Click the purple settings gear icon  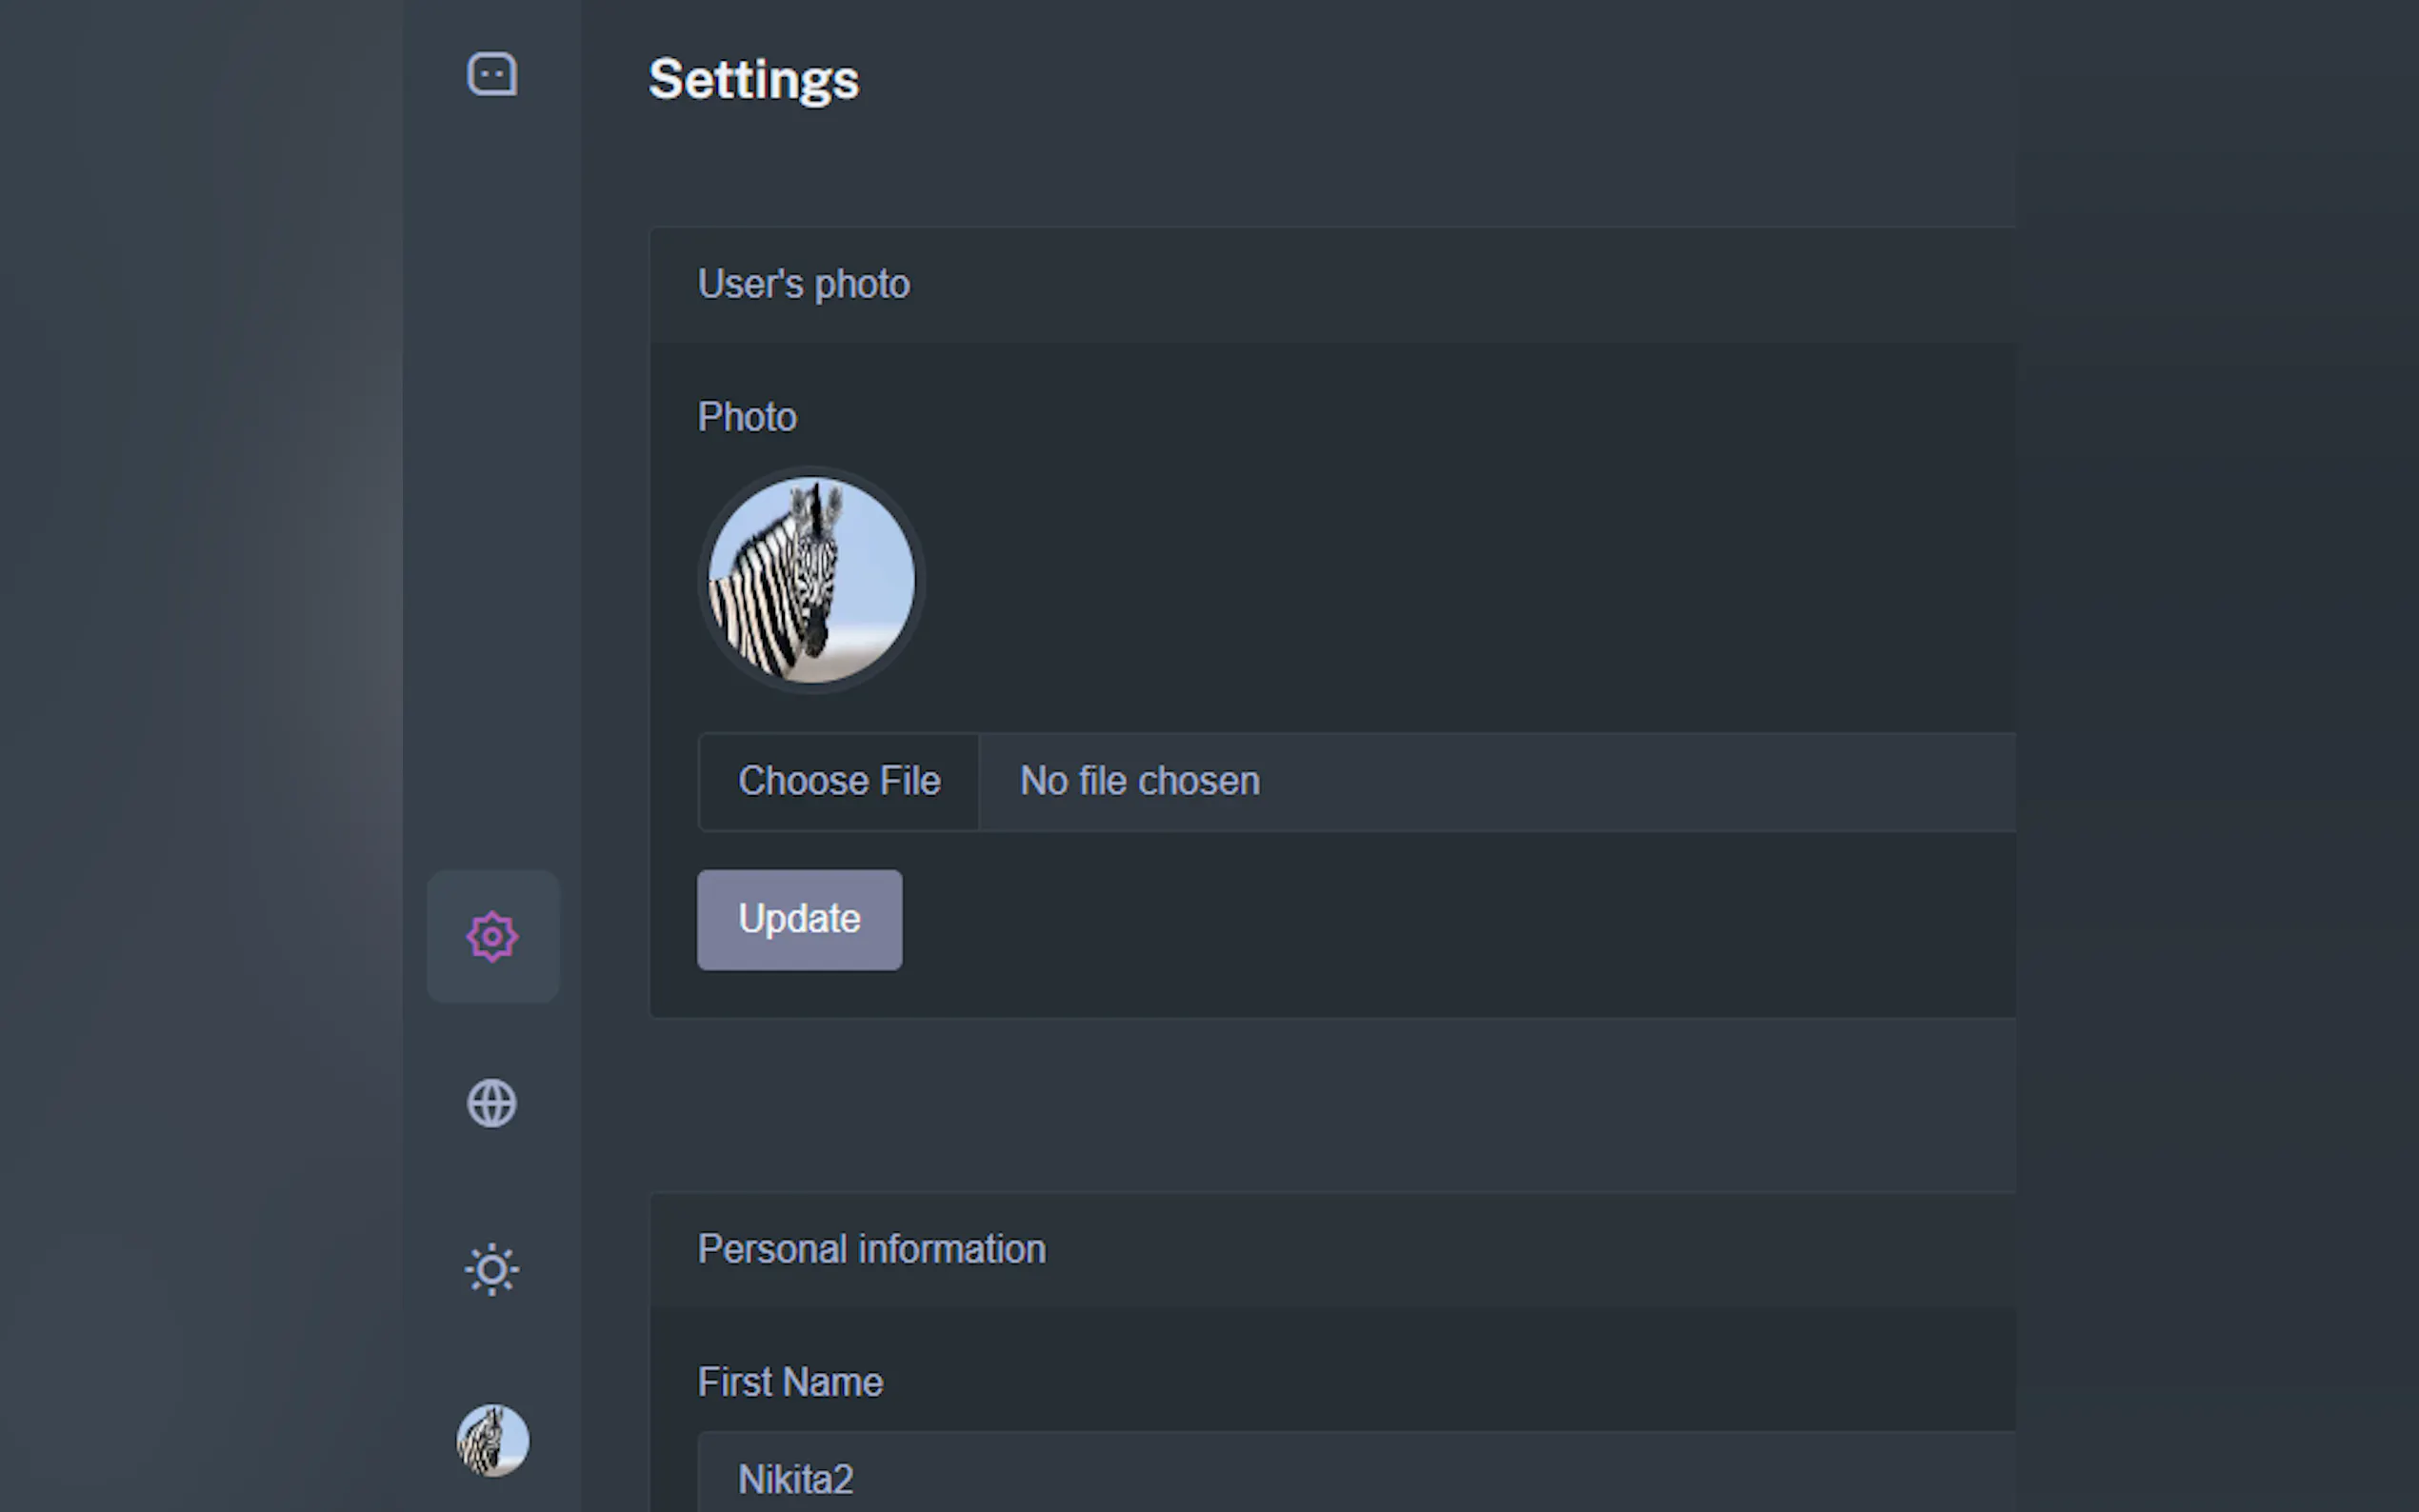click(492, 937)
